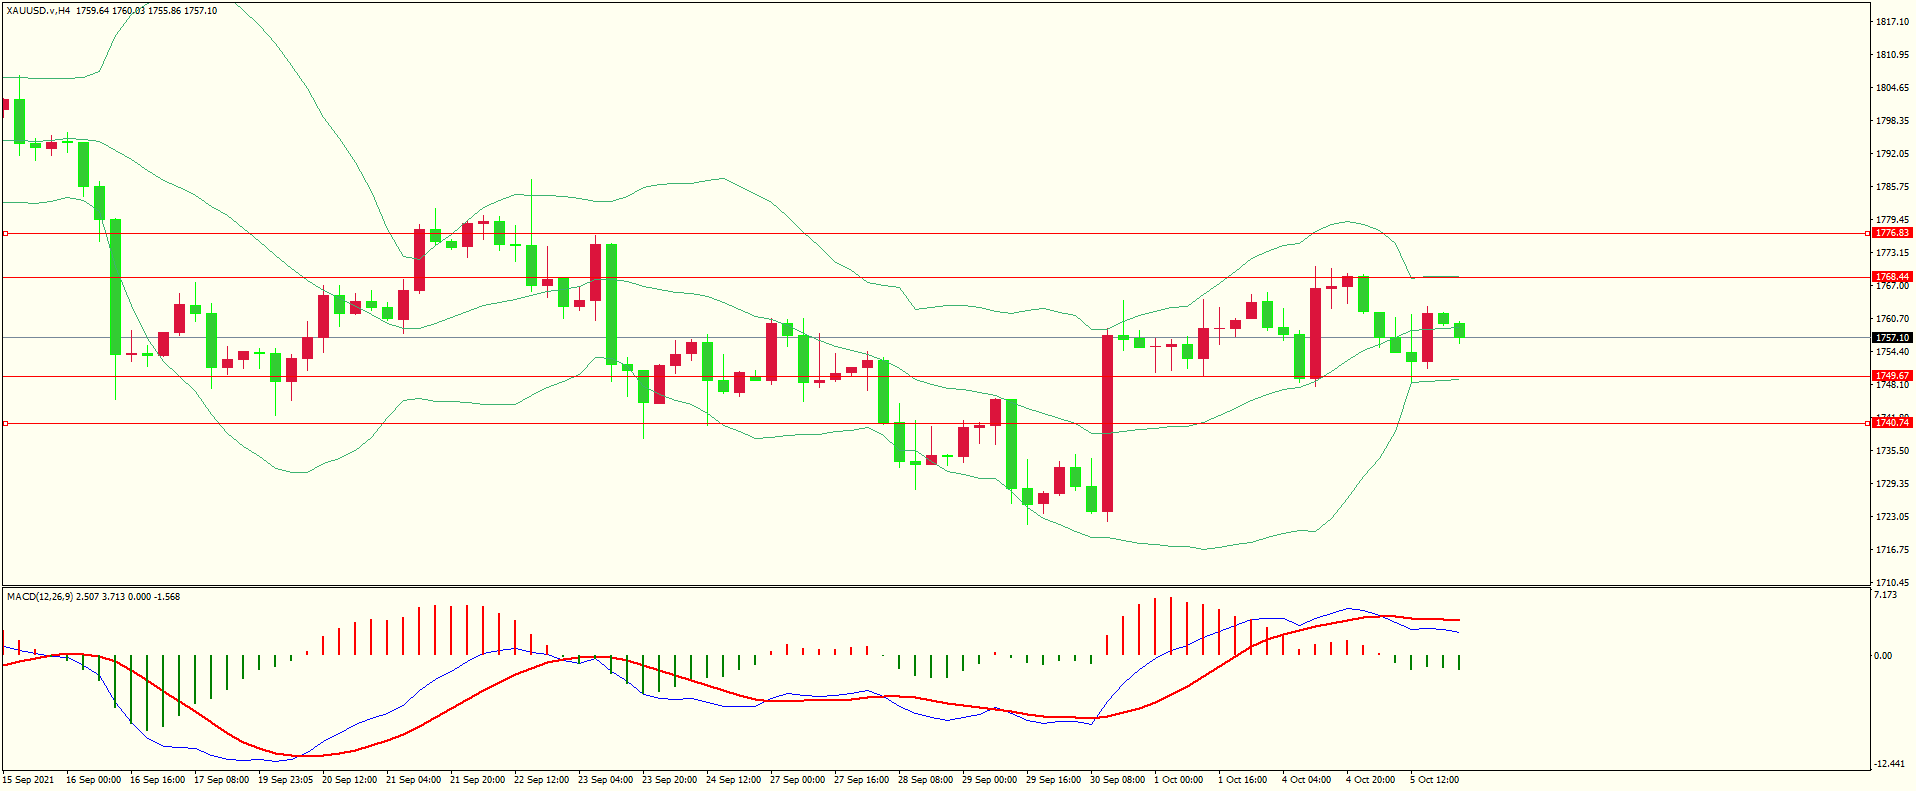Click the 15 Sep 2021 time label
Image resolution: width=1916 pixels, height=791 pixels.
point(29,780)
